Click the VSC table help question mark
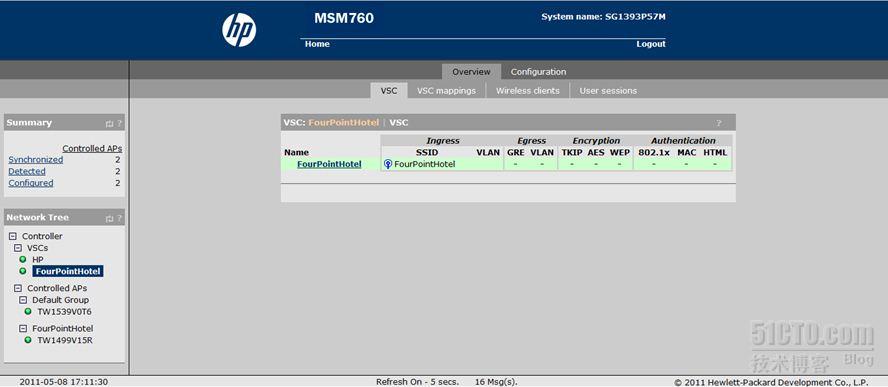 719,123
